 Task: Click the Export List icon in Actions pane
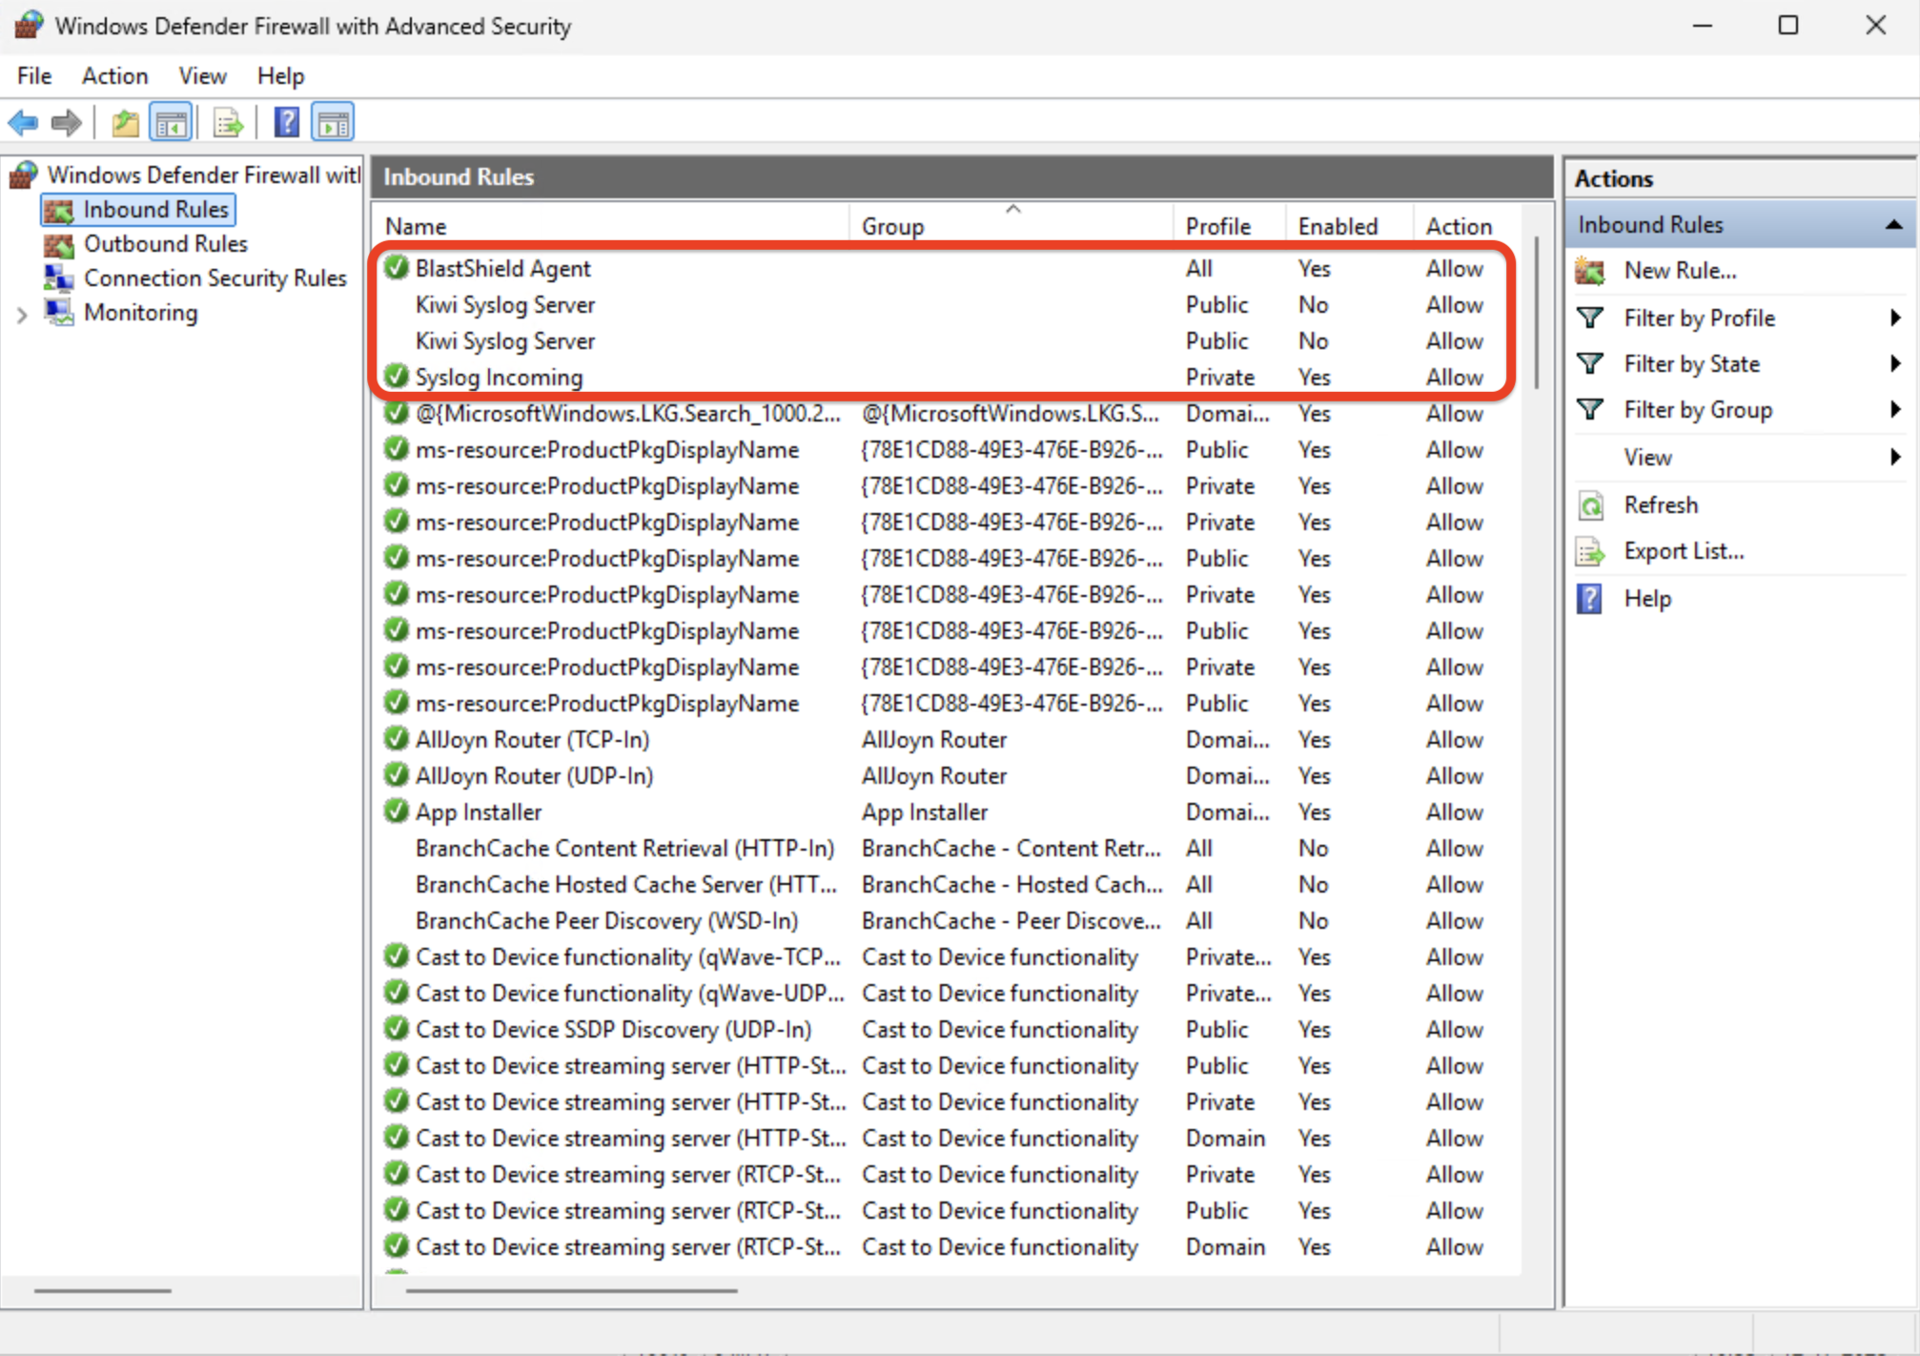tap(1590, 551)
